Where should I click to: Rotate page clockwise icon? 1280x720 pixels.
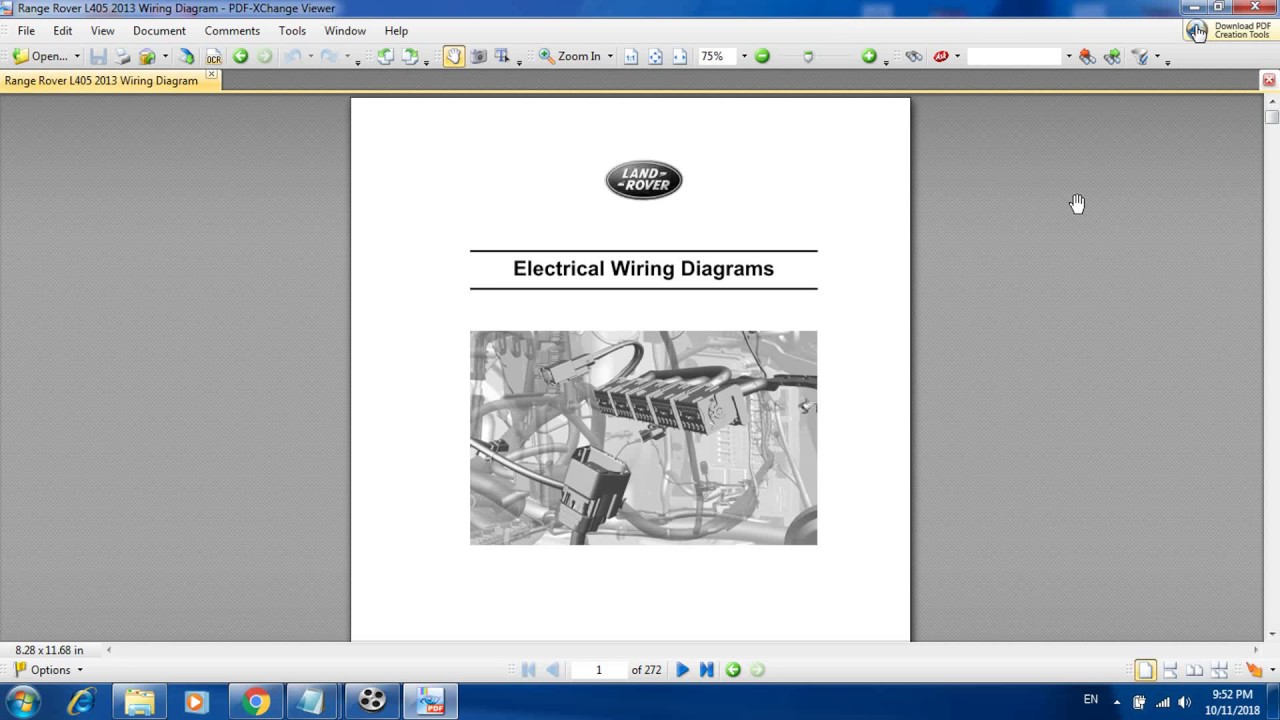click(410, 56)
